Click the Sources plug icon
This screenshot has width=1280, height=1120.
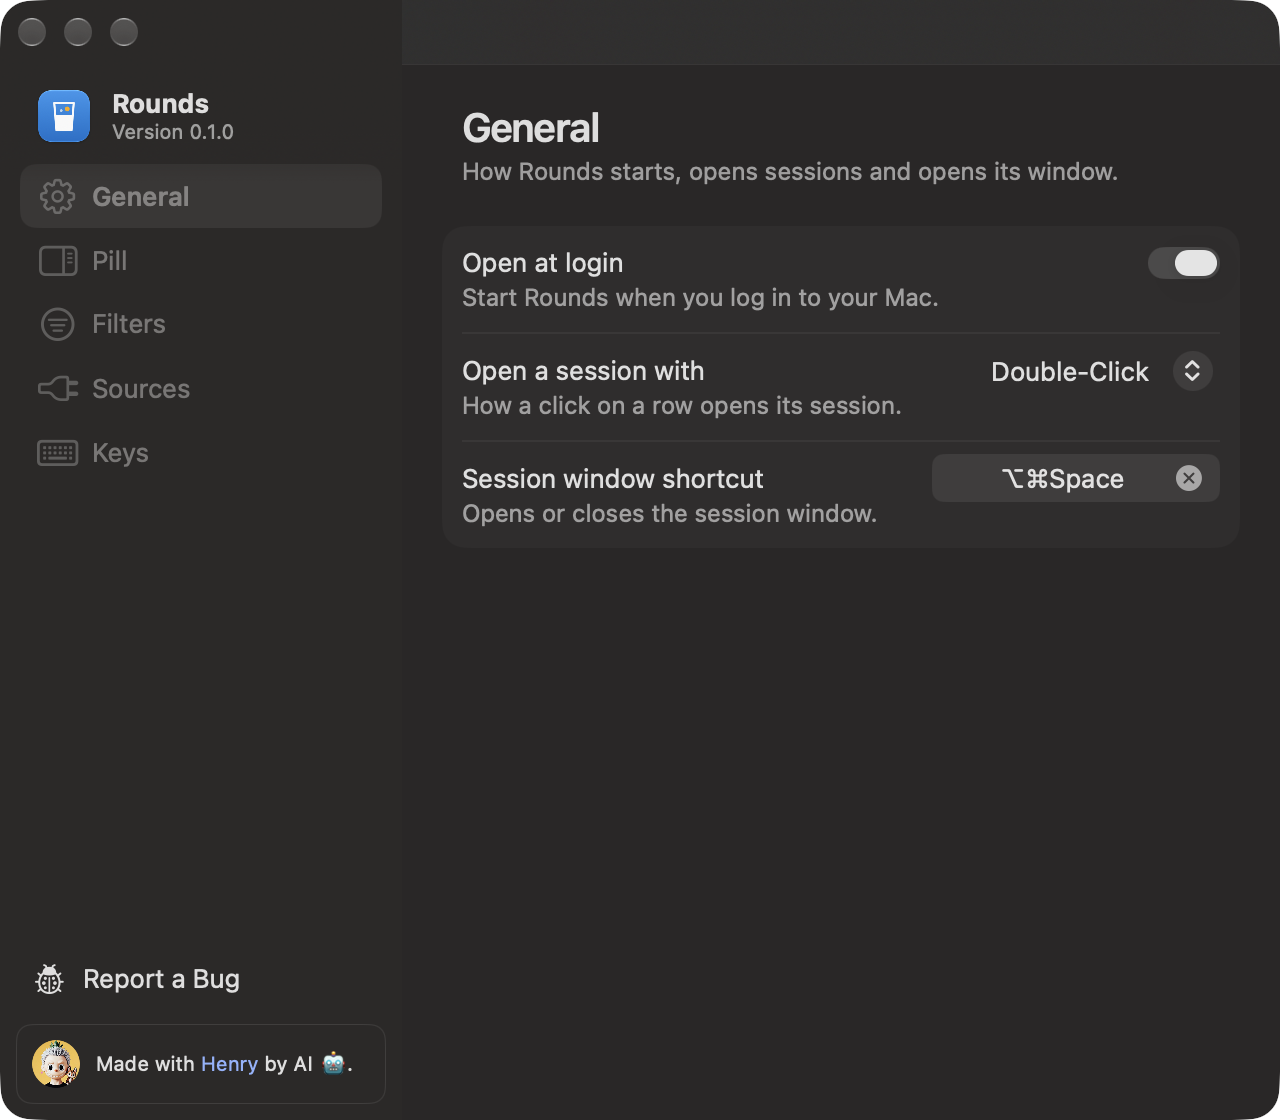tap(57, 389)
